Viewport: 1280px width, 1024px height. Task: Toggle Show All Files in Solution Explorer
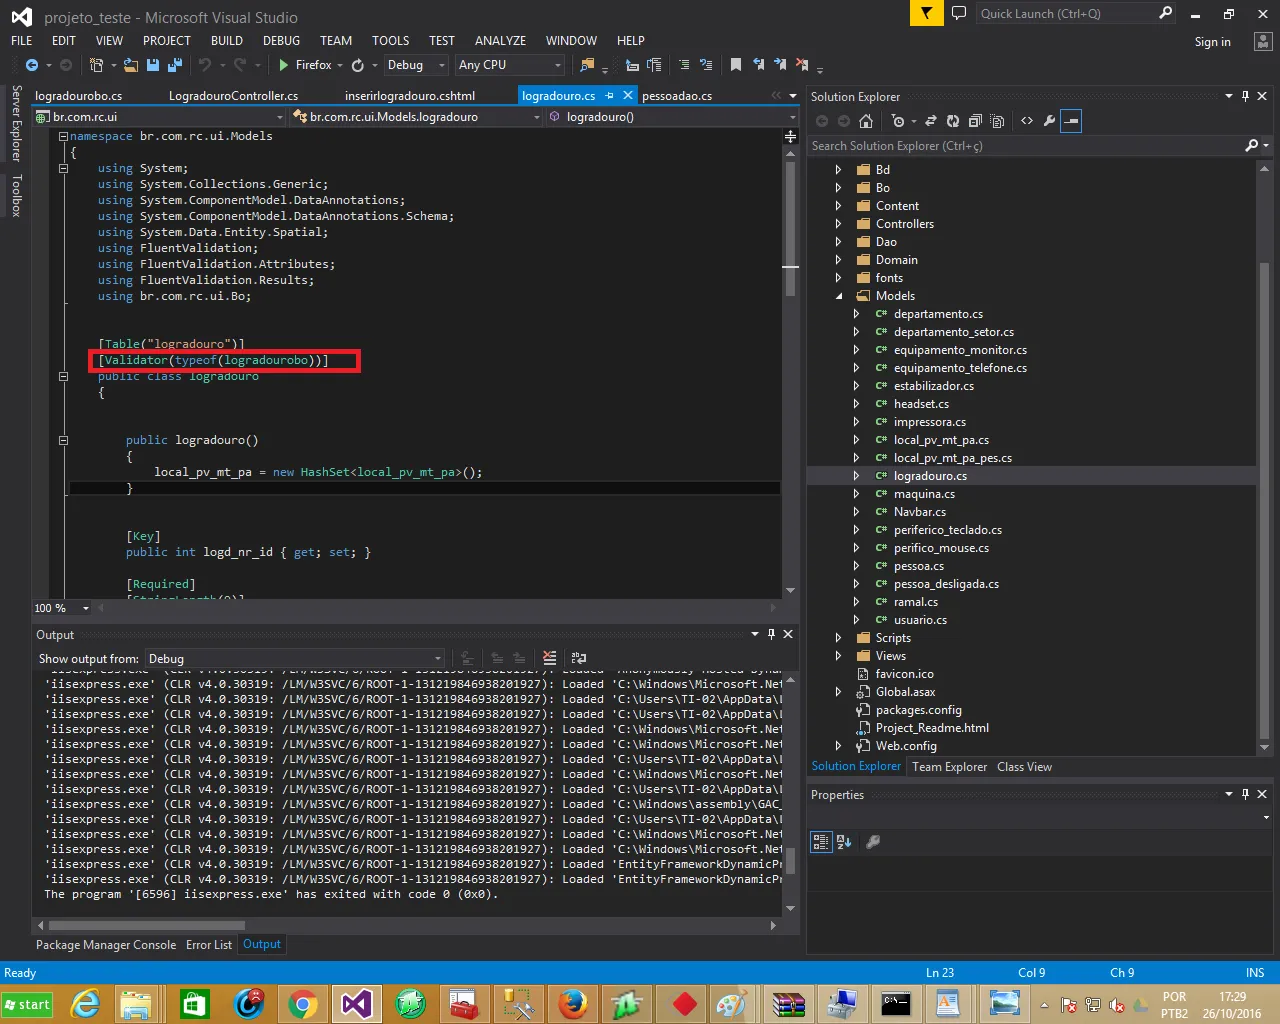pos(997,121)
